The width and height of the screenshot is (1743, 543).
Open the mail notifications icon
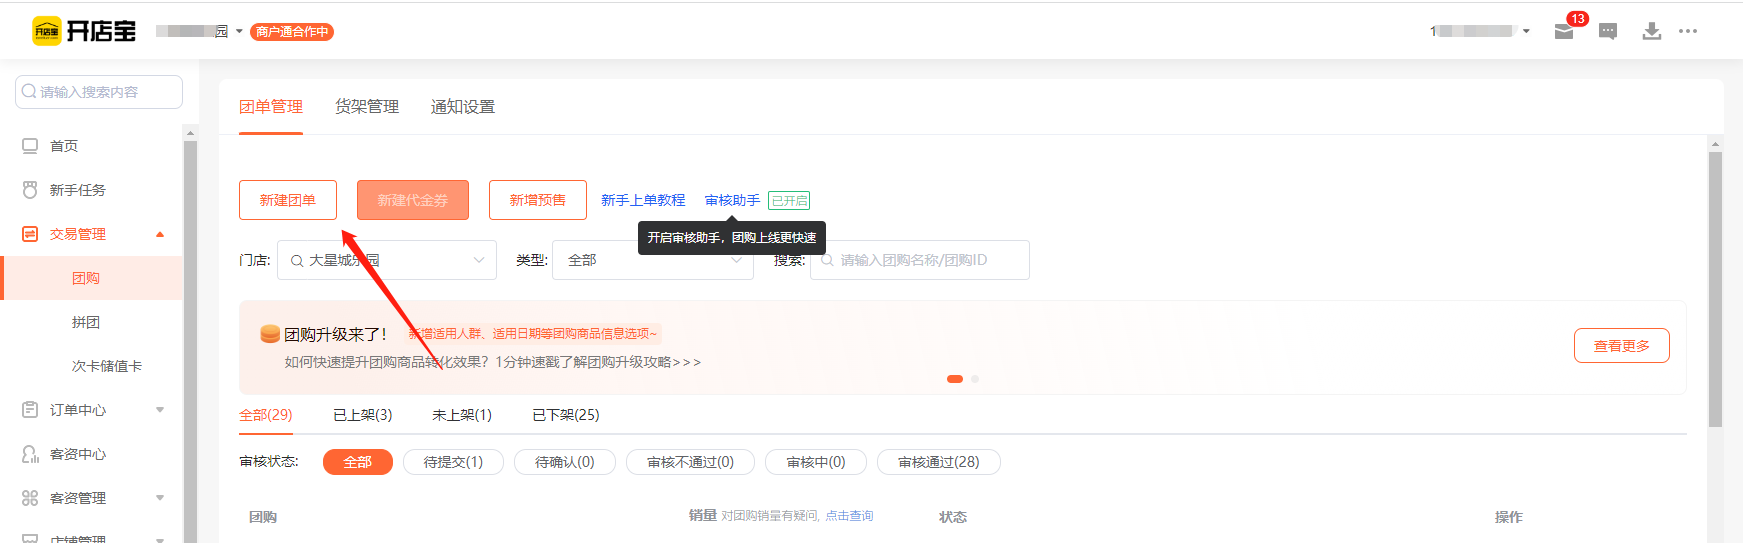[x=1564, y=32]
